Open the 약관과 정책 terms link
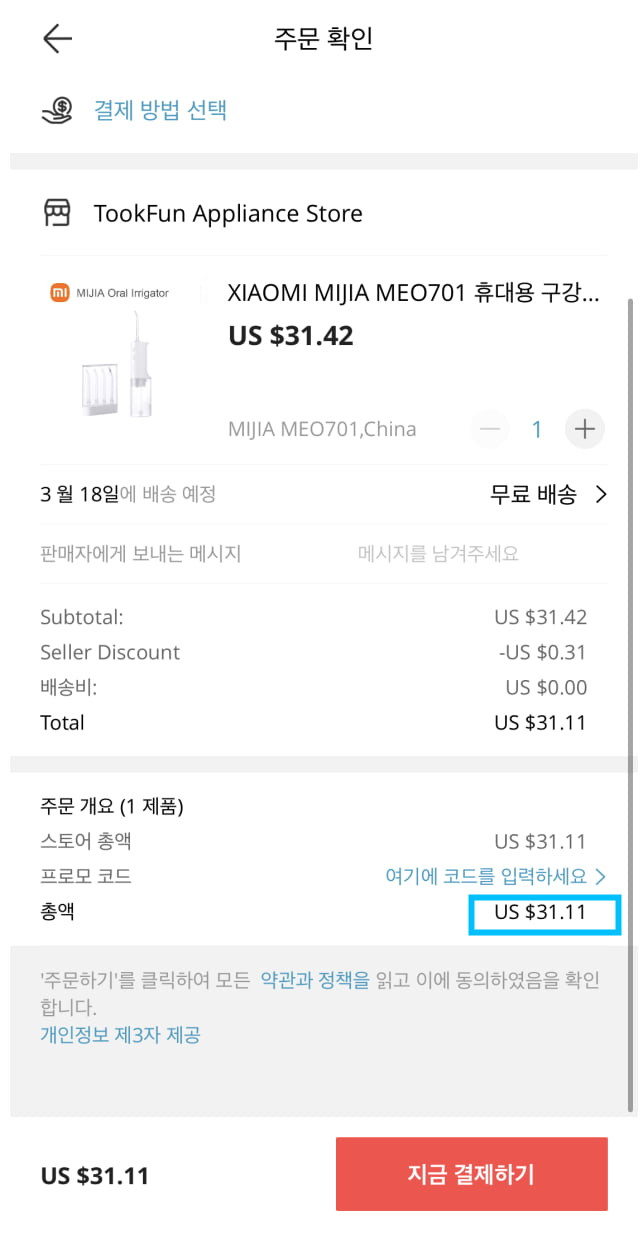This screenshot has width=644, height=1235. 315,980
